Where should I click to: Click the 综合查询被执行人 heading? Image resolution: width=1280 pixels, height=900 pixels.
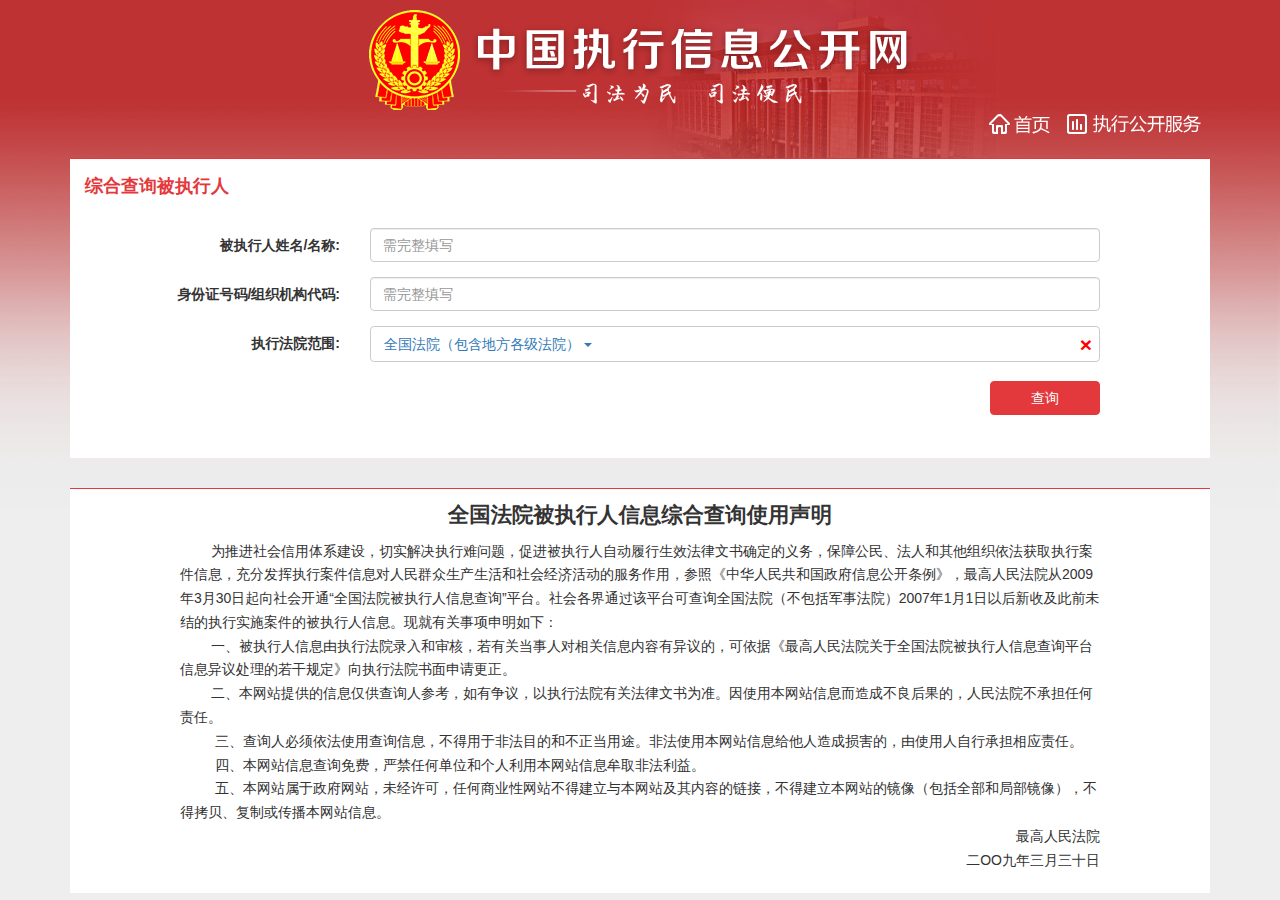pyautogui.click(x=157, y=186)
